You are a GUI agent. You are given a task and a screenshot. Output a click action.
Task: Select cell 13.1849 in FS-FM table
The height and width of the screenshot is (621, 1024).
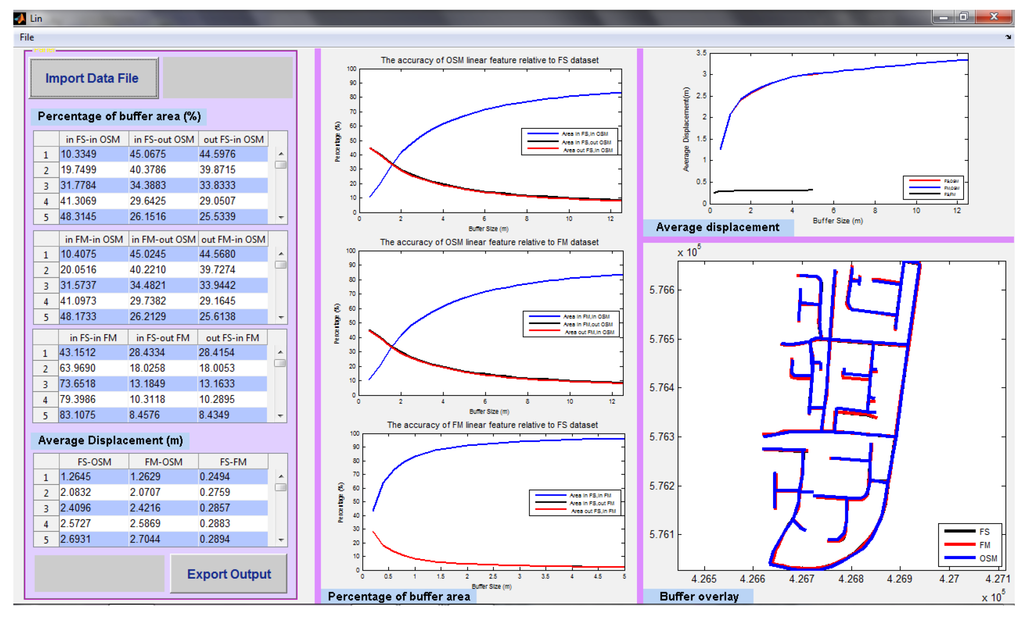163,384
